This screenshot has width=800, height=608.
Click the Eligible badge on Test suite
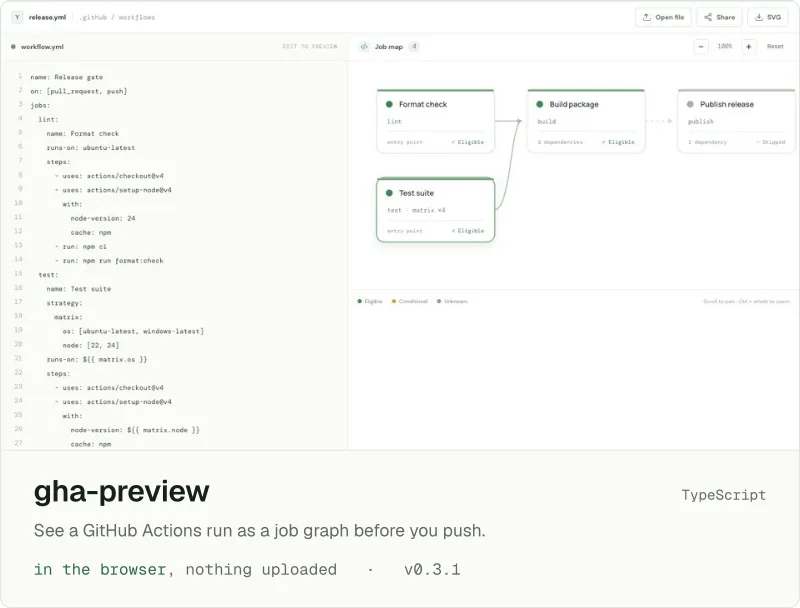(468, 231)
